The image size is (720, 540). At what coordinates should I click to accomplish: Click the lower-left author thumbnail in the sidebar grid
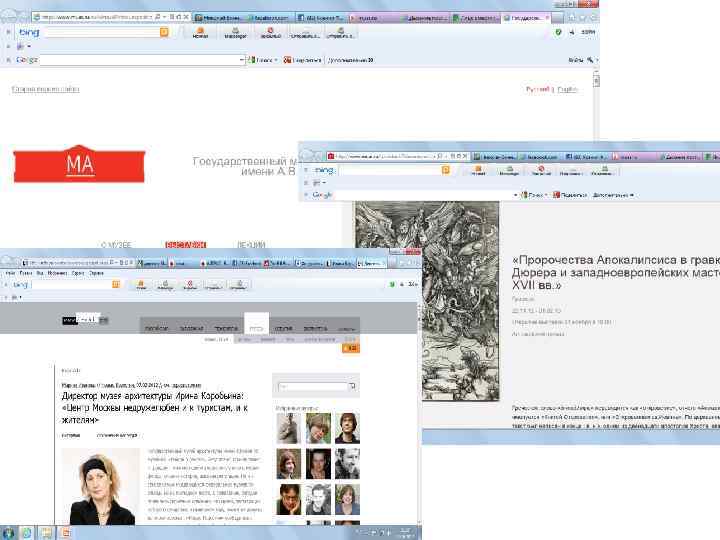(x=289, y=500)
